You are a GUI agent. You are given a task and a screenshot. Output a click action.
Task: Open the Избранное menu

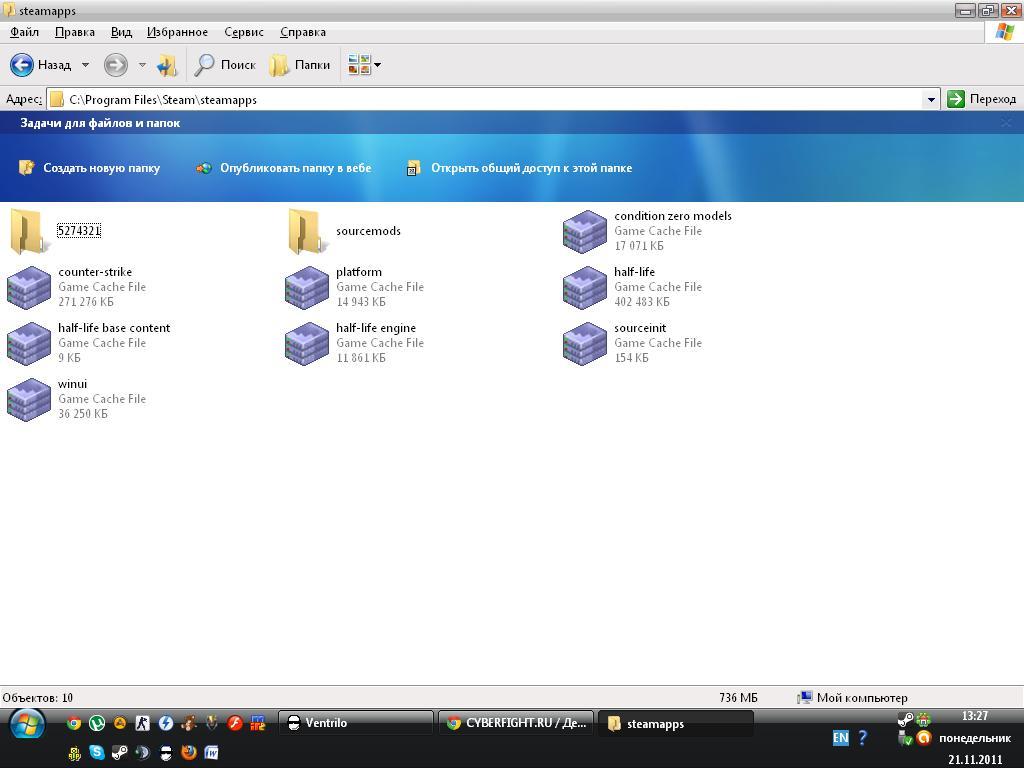(x=177, y=32)
